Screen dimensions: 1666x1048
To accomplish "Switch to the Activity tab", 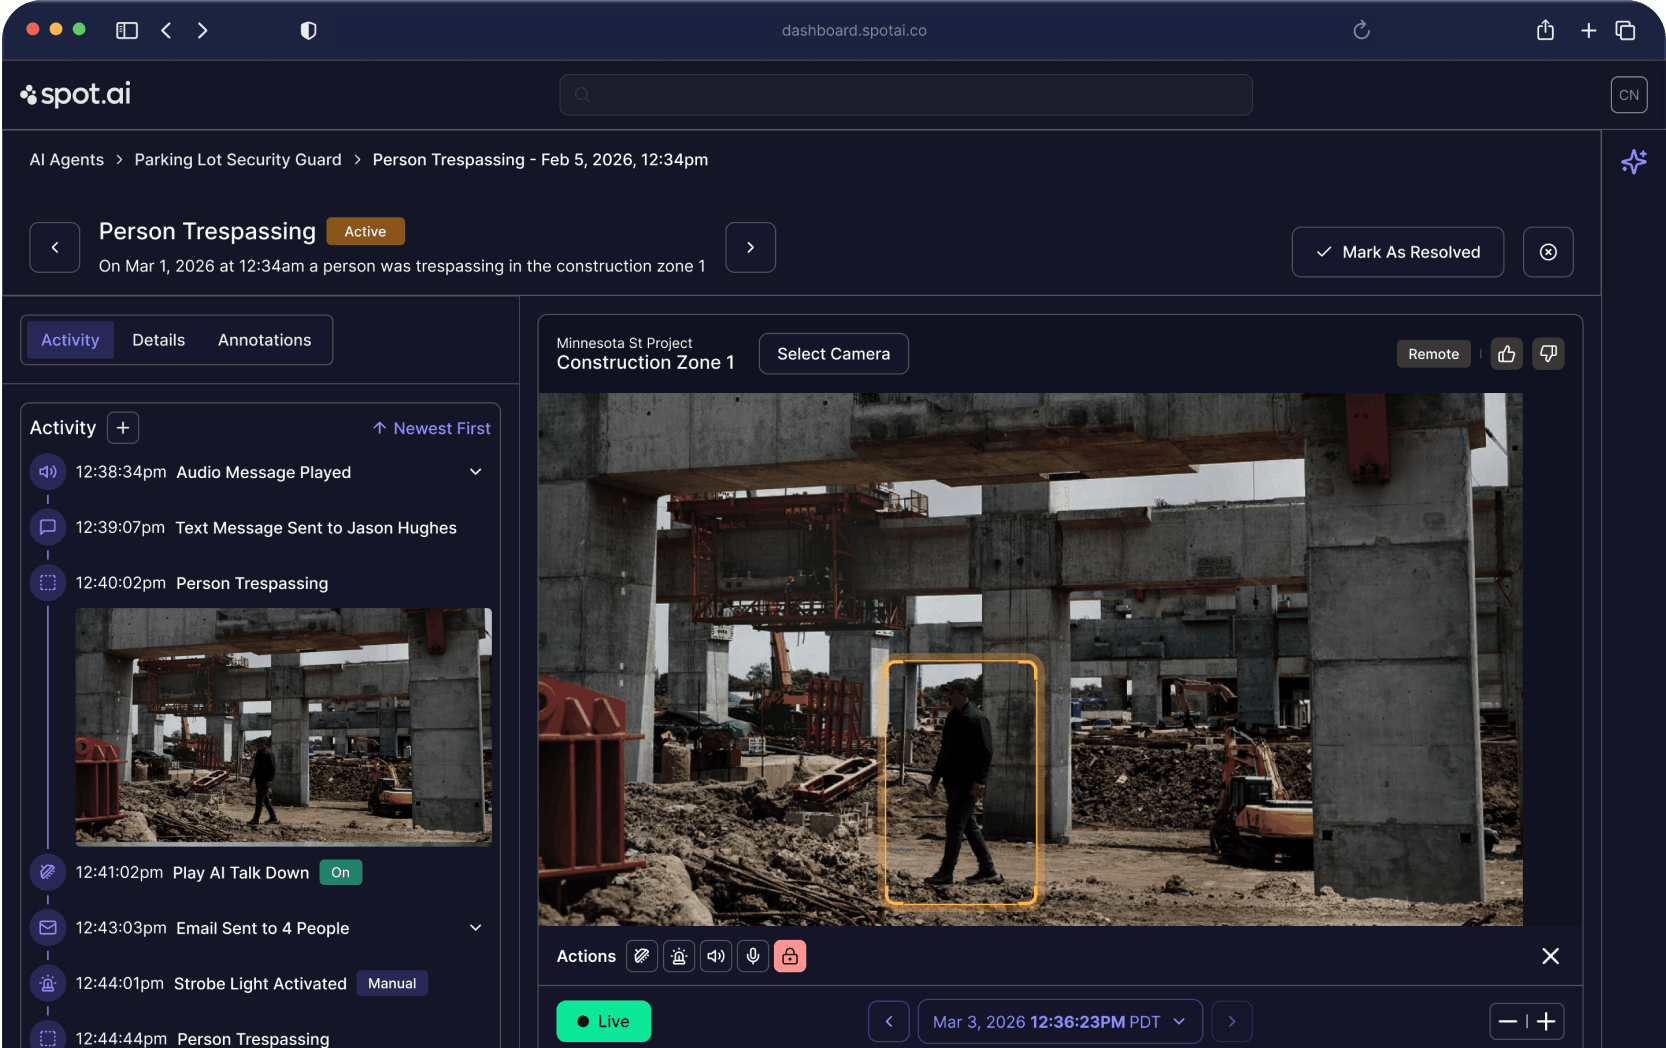I will coord(70,340).
